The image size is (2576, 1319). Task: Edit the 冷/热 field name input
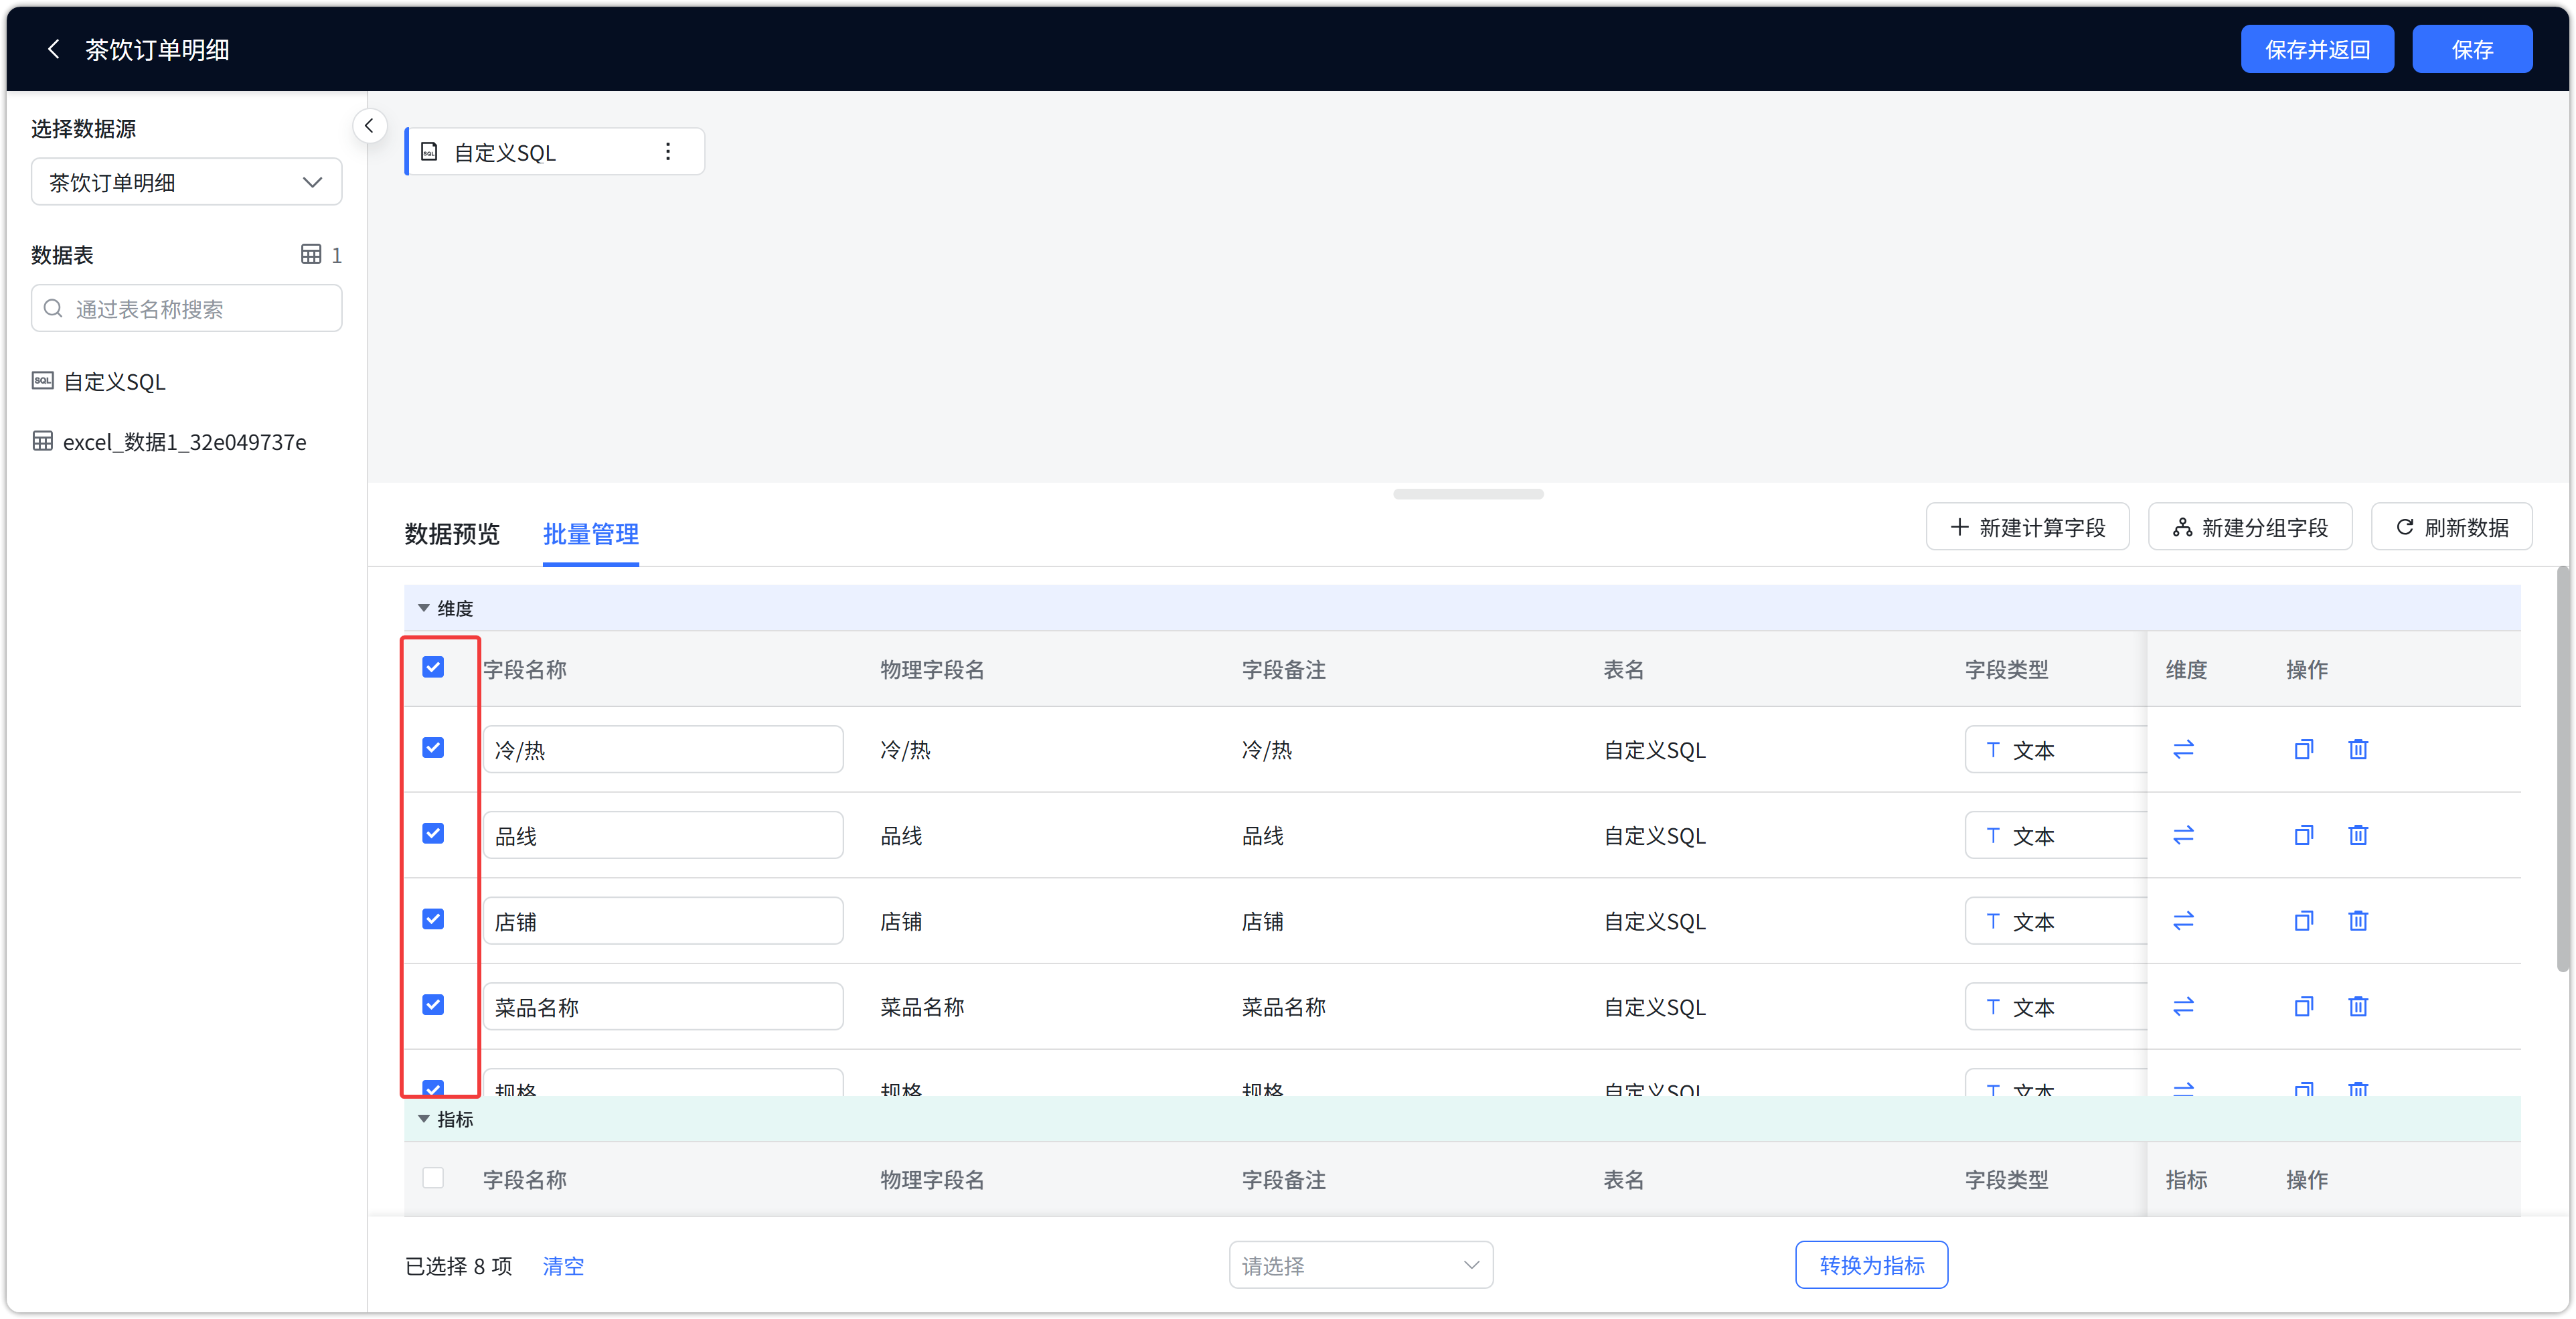[x=663, y=750]
